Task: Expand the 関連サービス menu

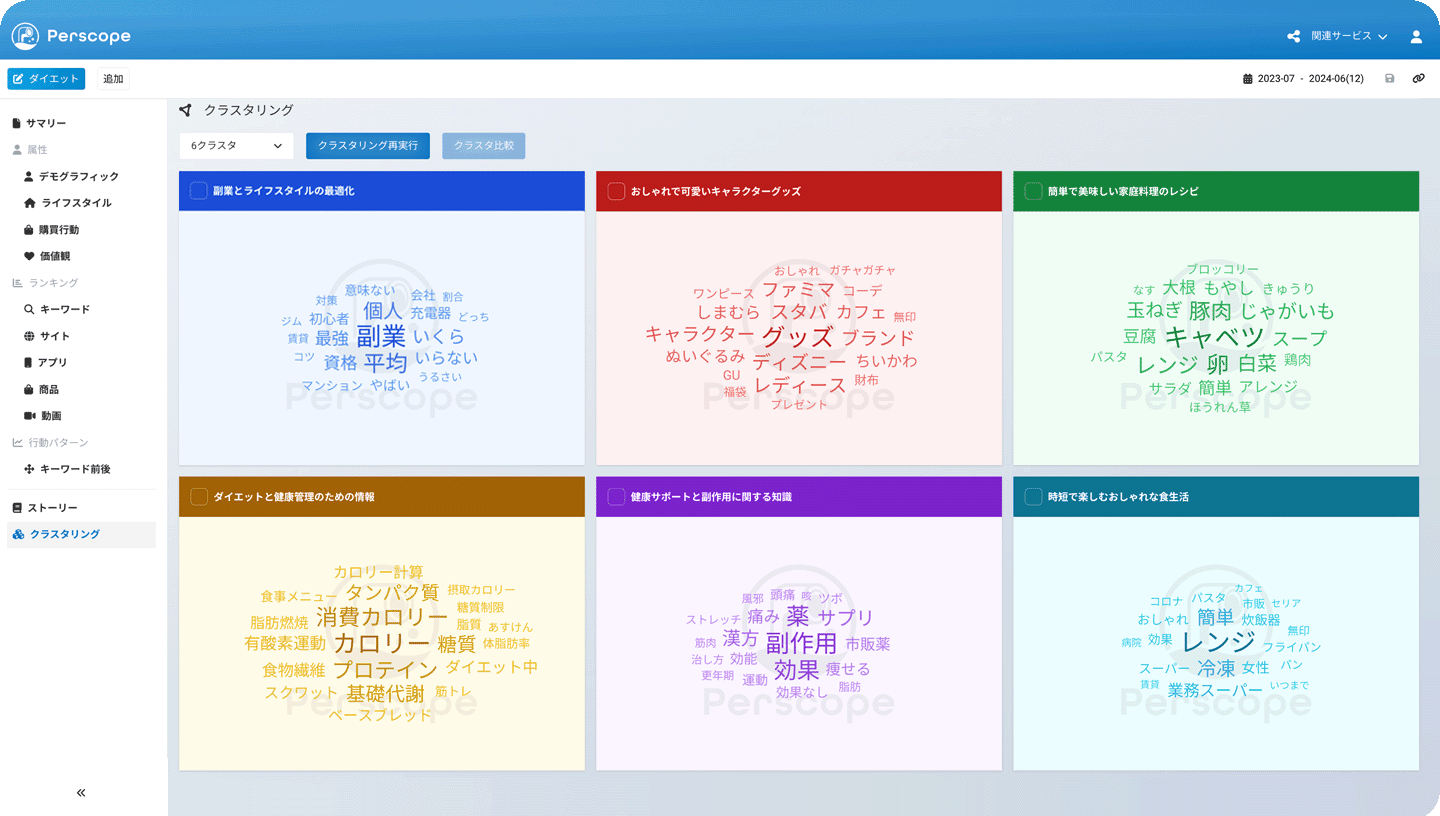Action: click(1349, 36)
